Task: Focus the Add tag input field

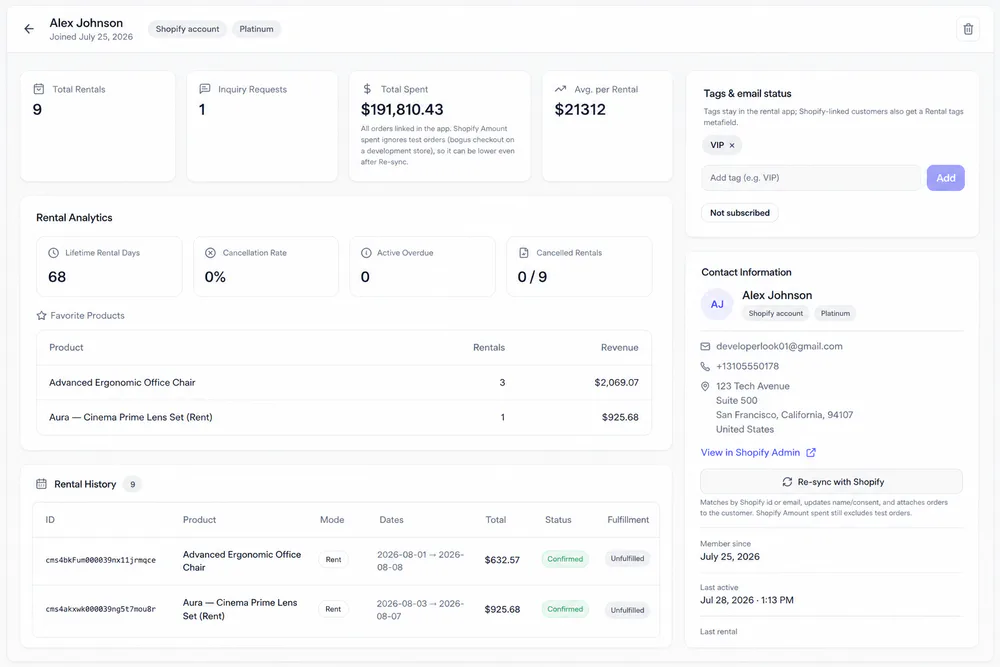Action: click(811, 178)
